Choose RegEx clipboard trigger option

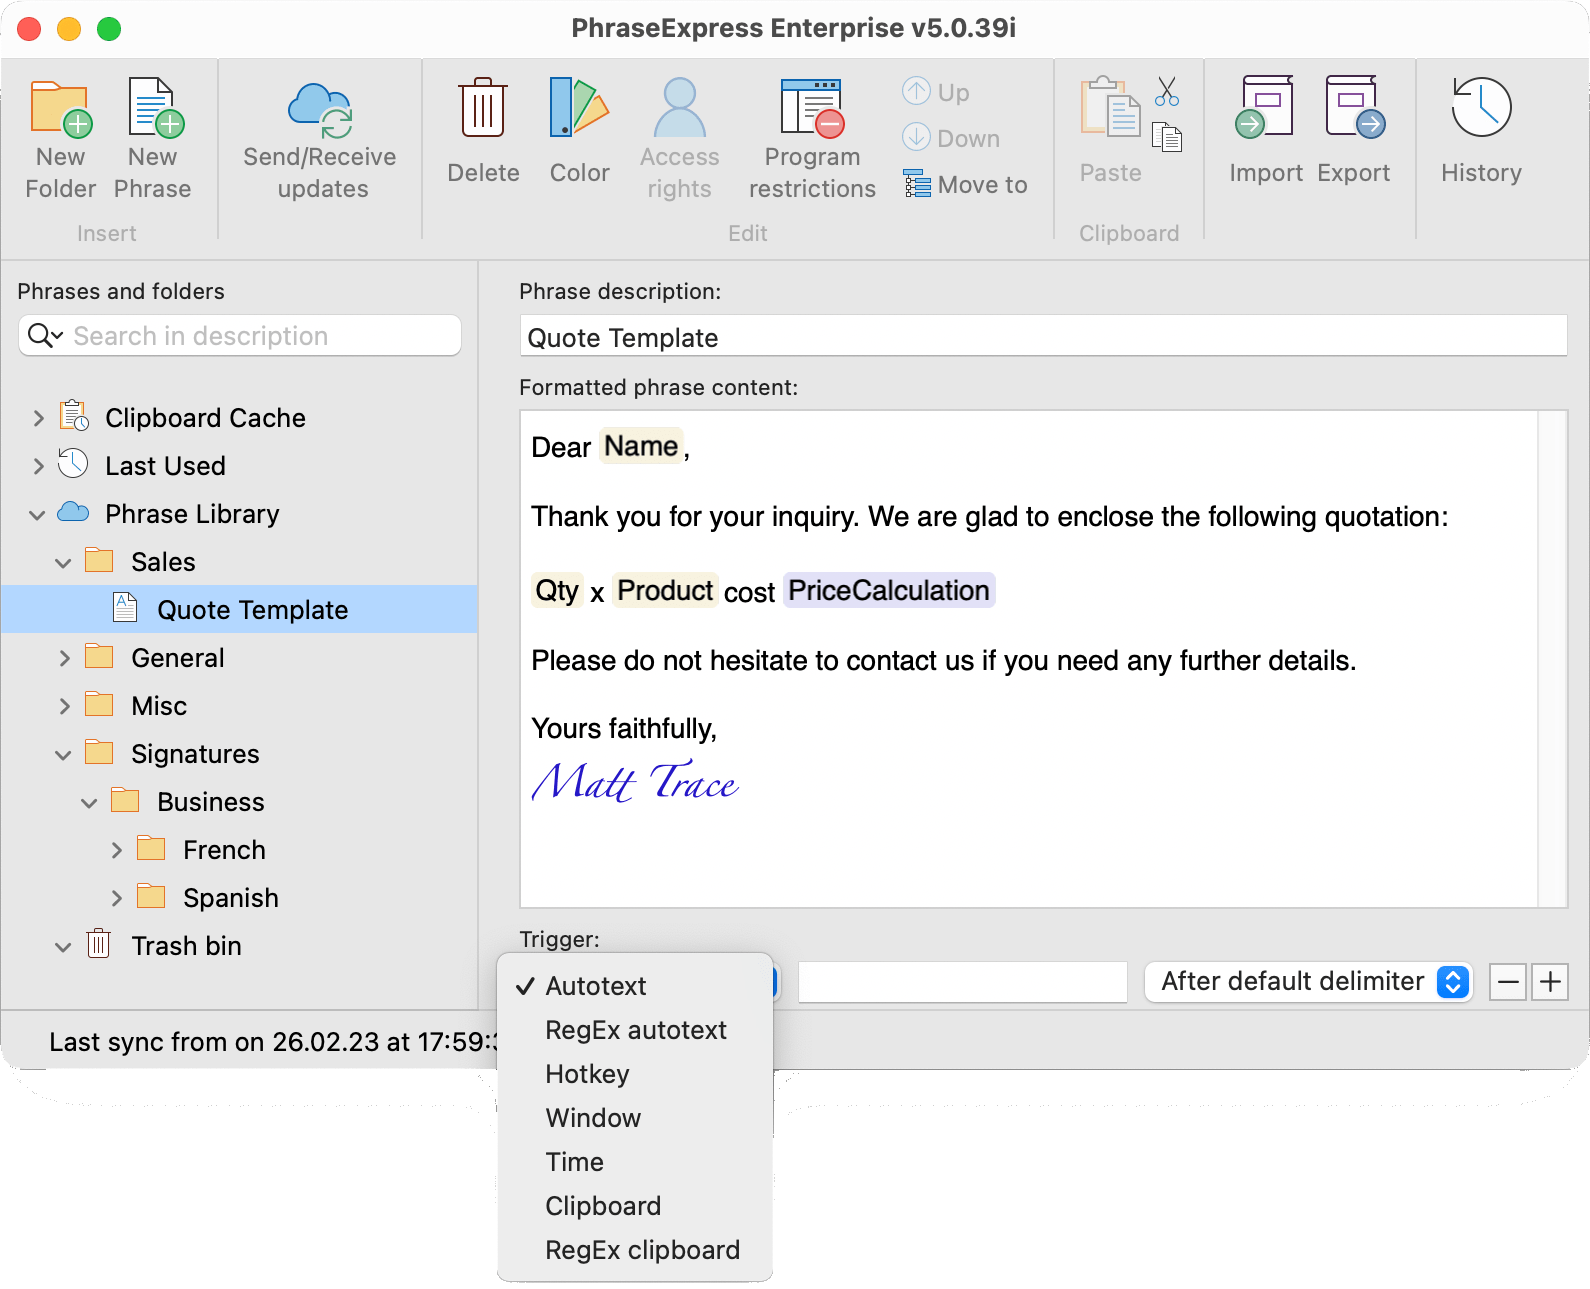pyautogui.click(x=635, y=1250)
